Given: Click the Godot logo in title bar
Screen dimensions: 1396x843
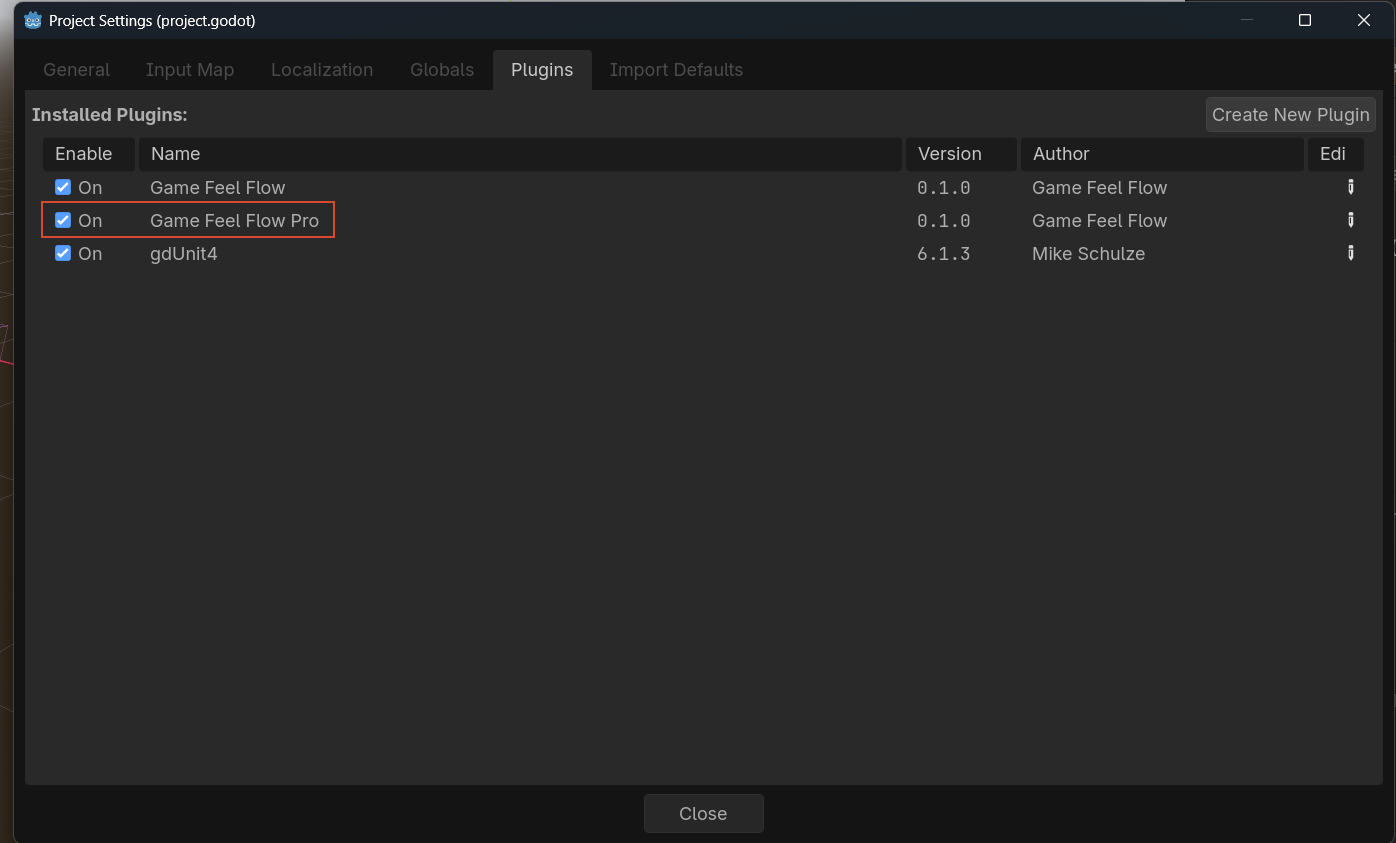Looking at the screenshot, I should 33,20.
